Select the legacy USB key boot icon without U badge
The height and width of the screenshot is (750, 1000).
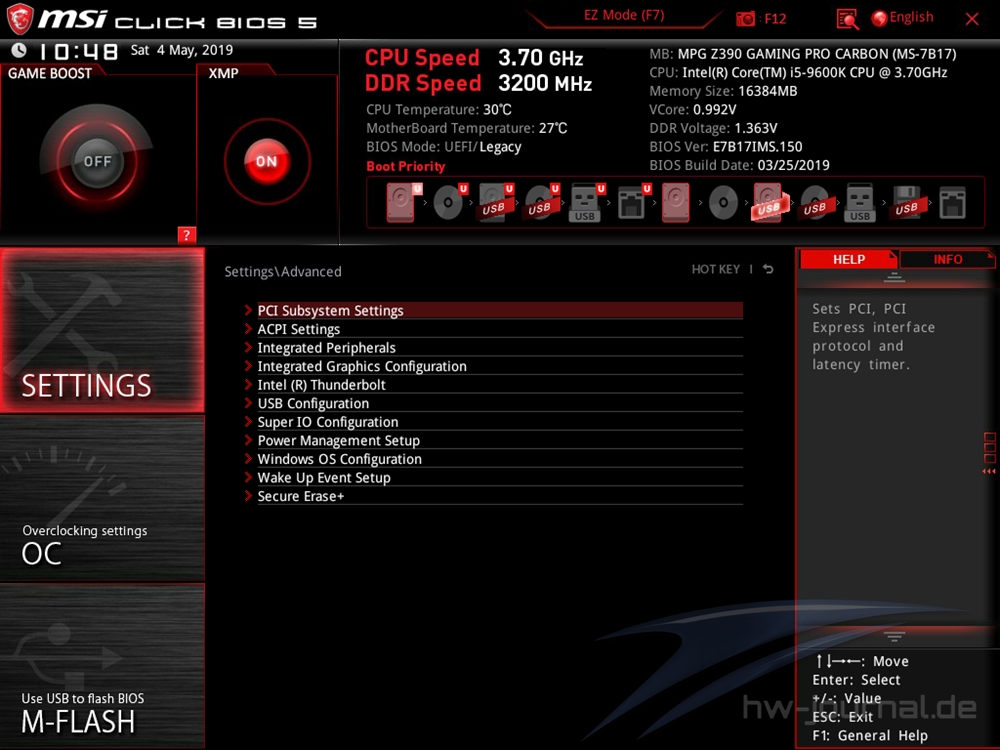(860, 202)
